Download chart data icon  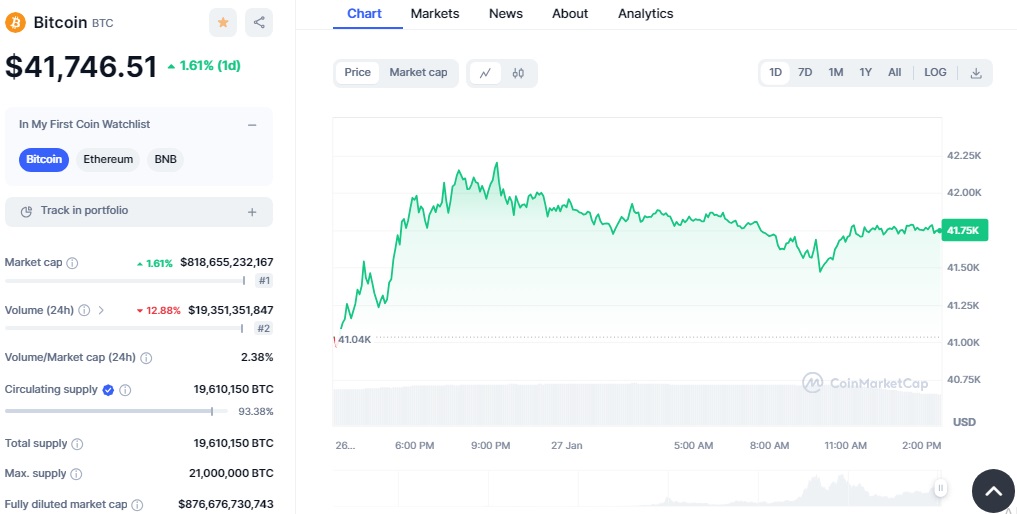(975, 73)
